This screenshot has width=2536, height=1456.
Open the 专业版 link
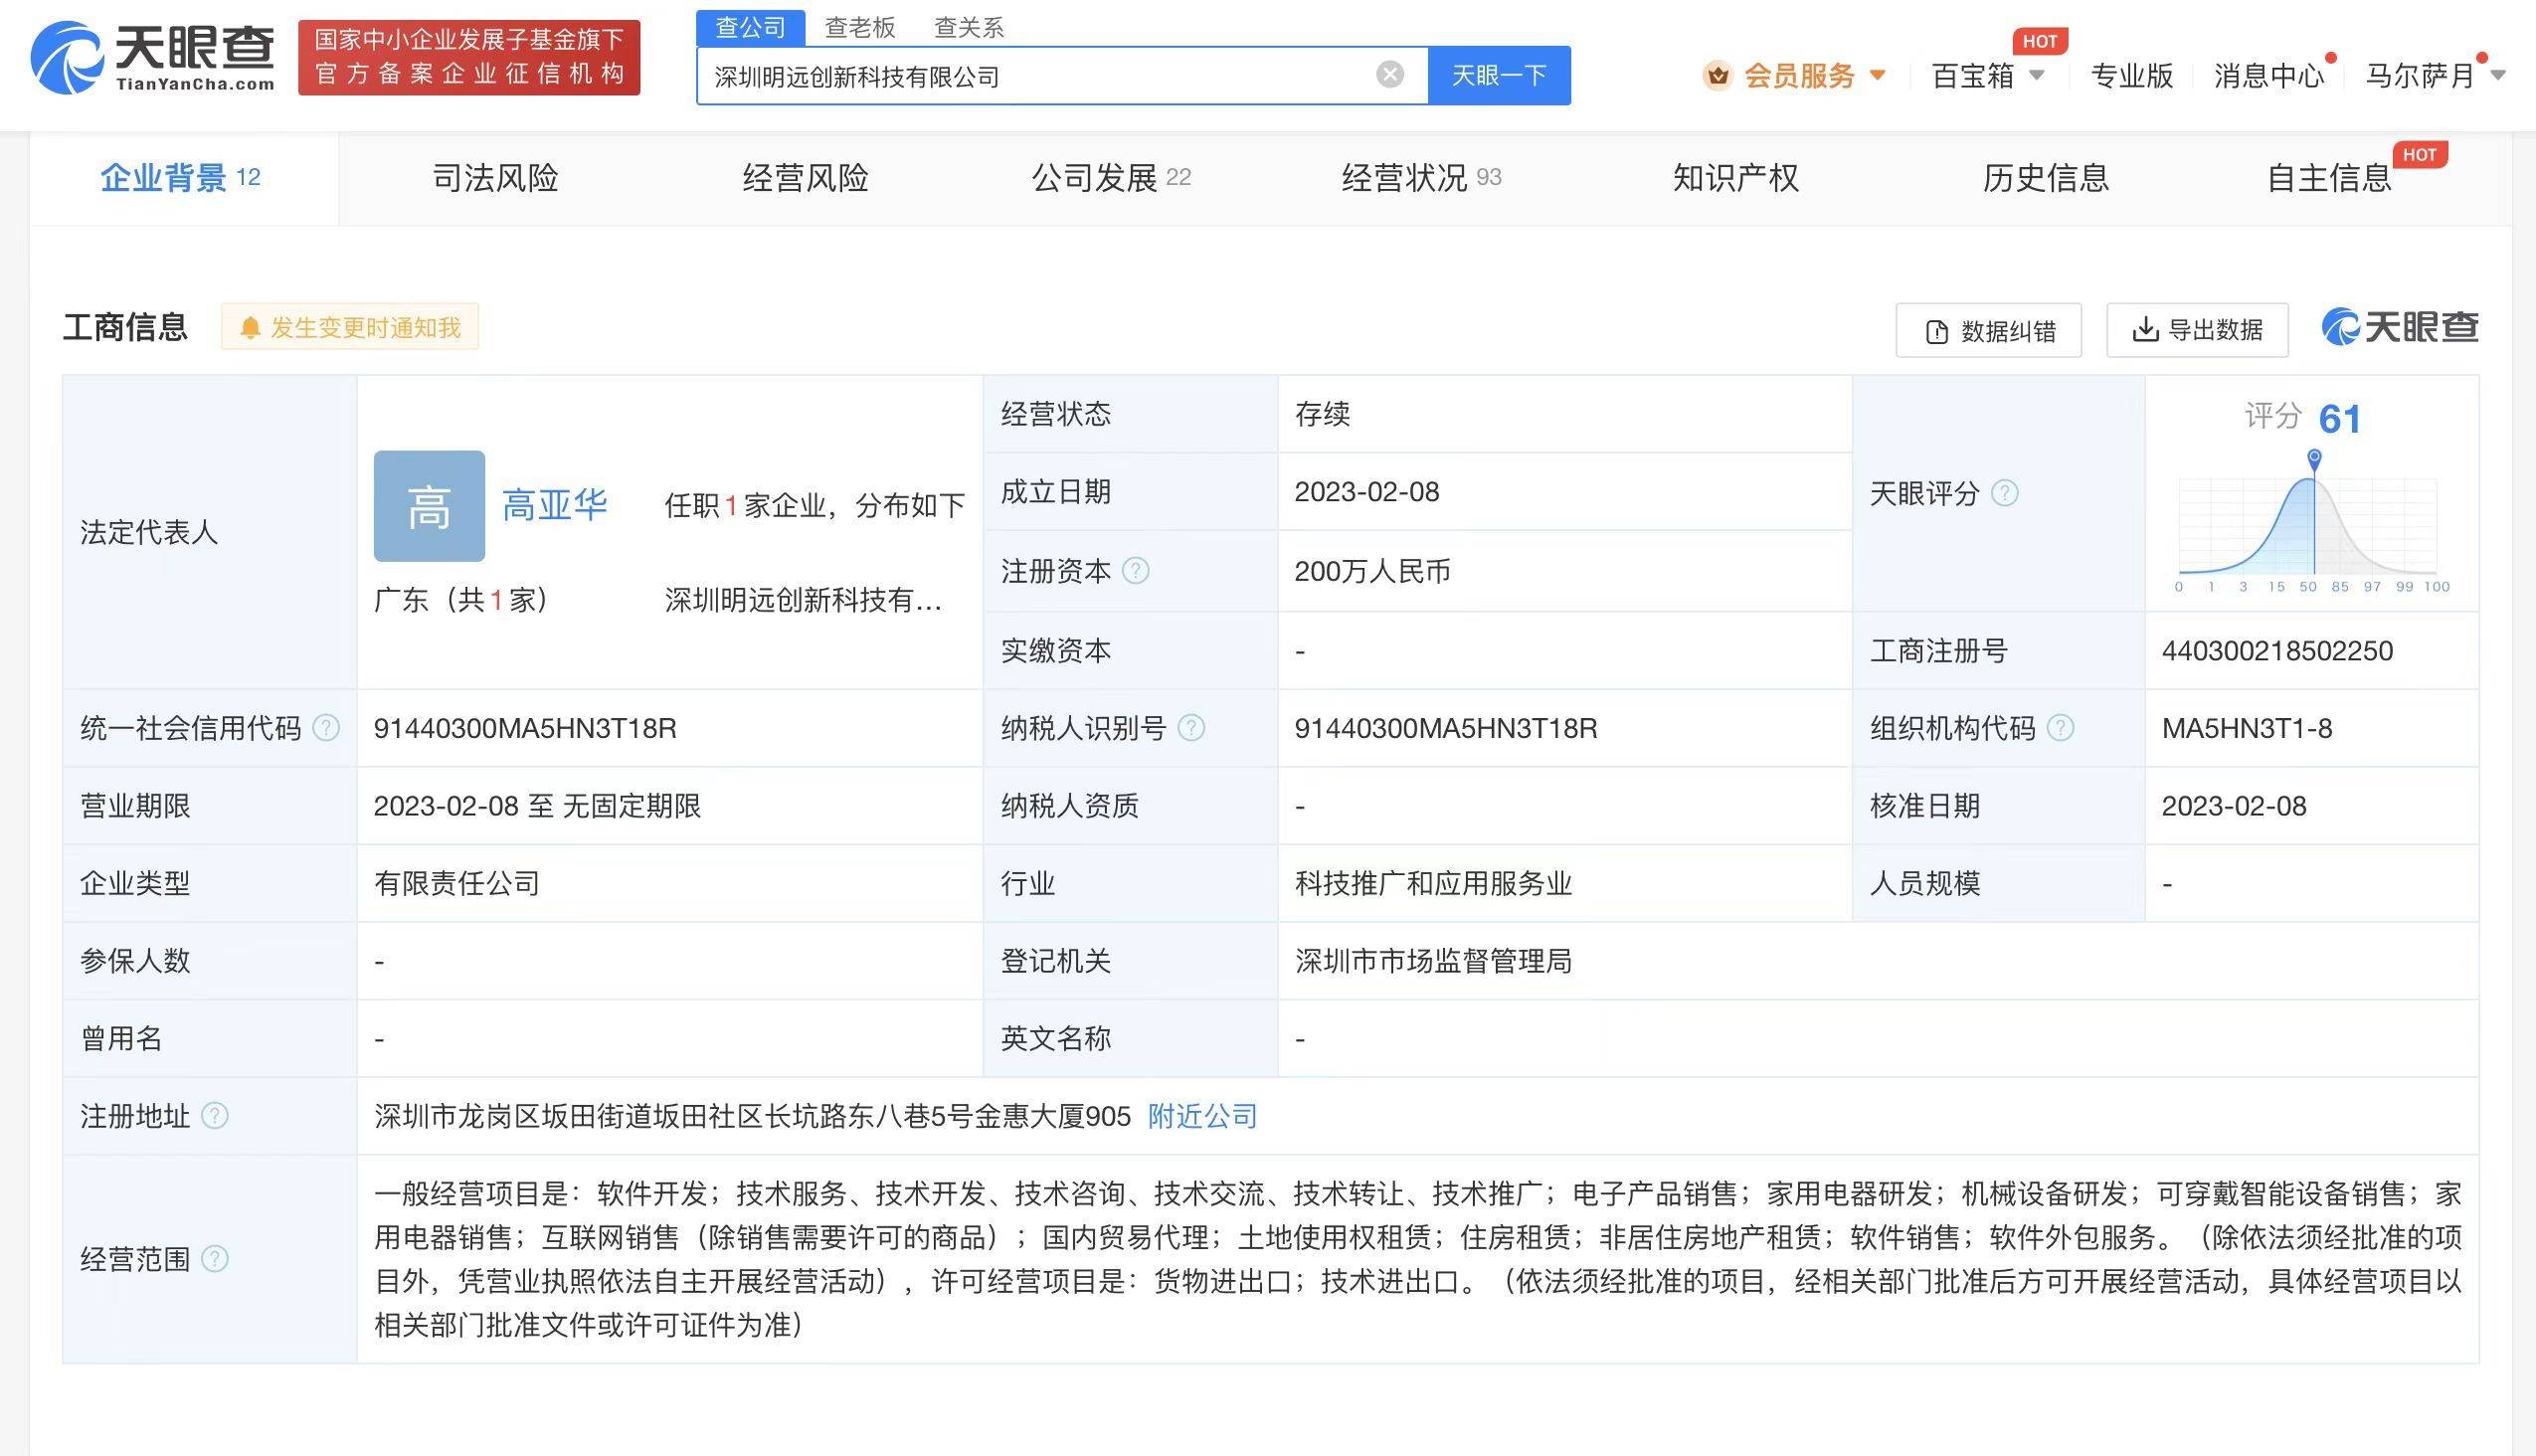click(x=2132, y=76)
